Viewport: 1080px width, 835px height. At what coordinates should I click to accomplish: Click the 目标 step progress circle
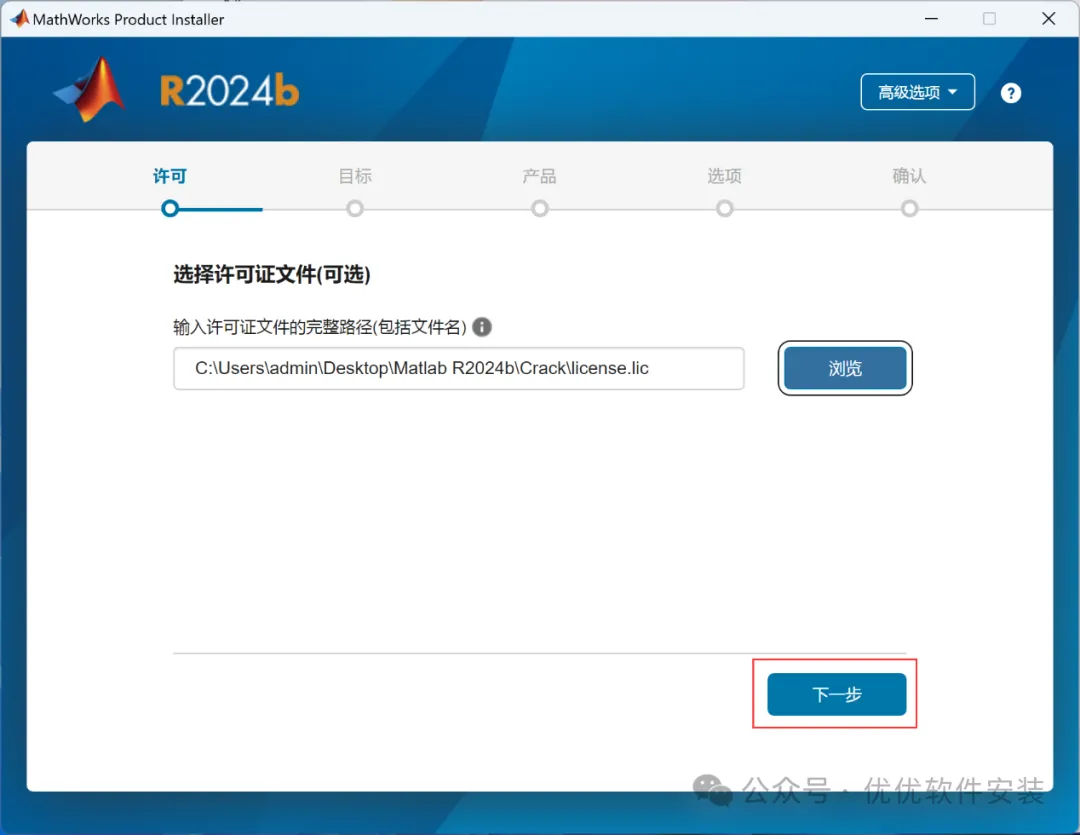pyautogui.click(x=355, y=208)
